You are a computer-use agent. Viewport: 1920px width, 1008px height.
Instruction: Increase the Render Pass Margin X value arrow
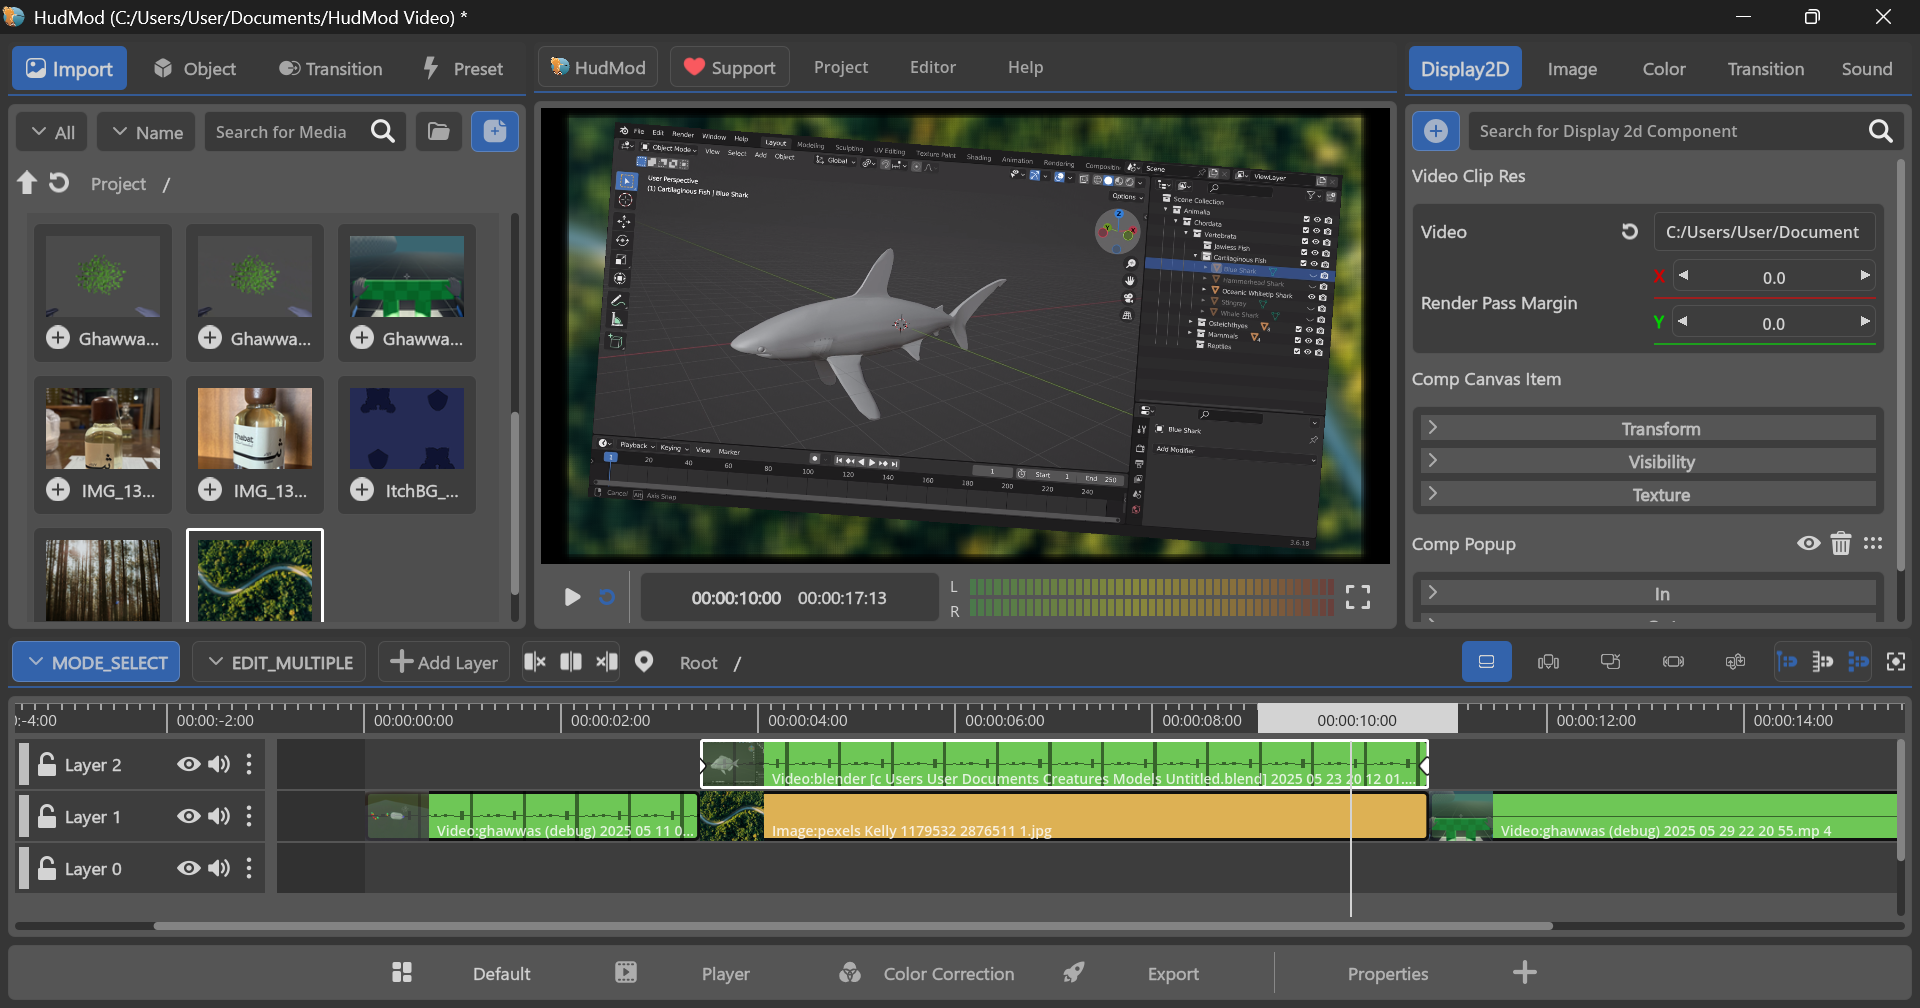coord(1864,275)
